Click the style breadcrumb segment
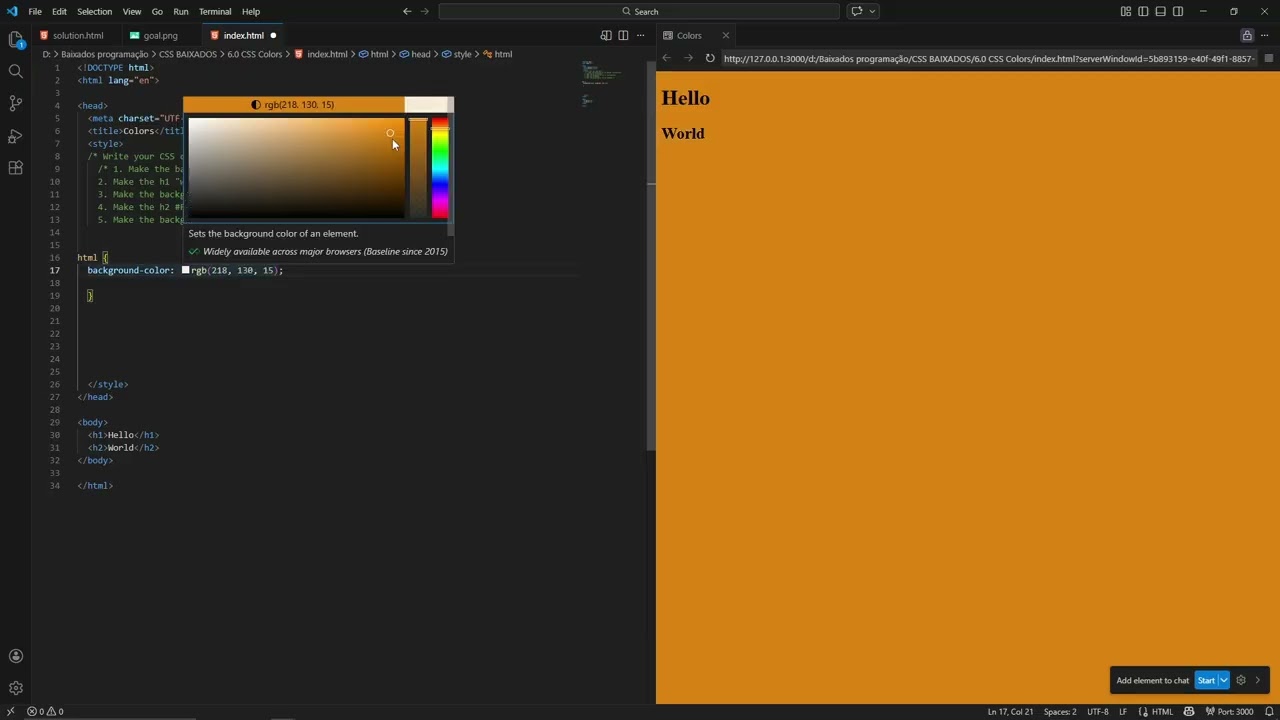 (x=456, y=54)
